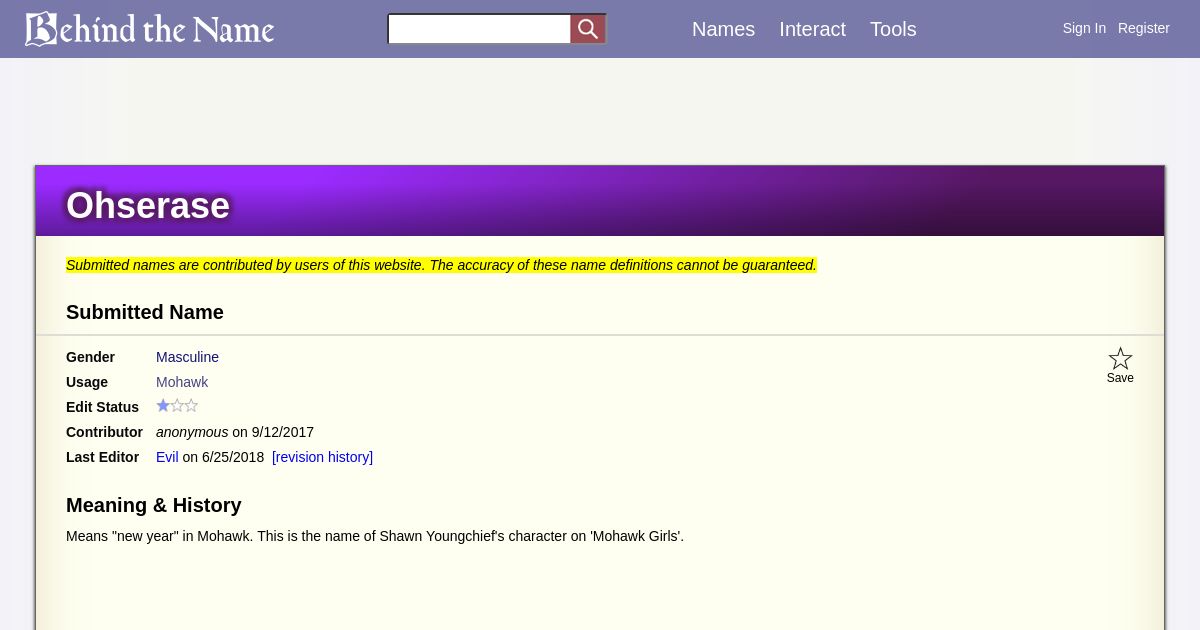The height and width of the screenshot is (630, 1200).
Task: Click the Ohserase name heading
Action: coord(148,205)
